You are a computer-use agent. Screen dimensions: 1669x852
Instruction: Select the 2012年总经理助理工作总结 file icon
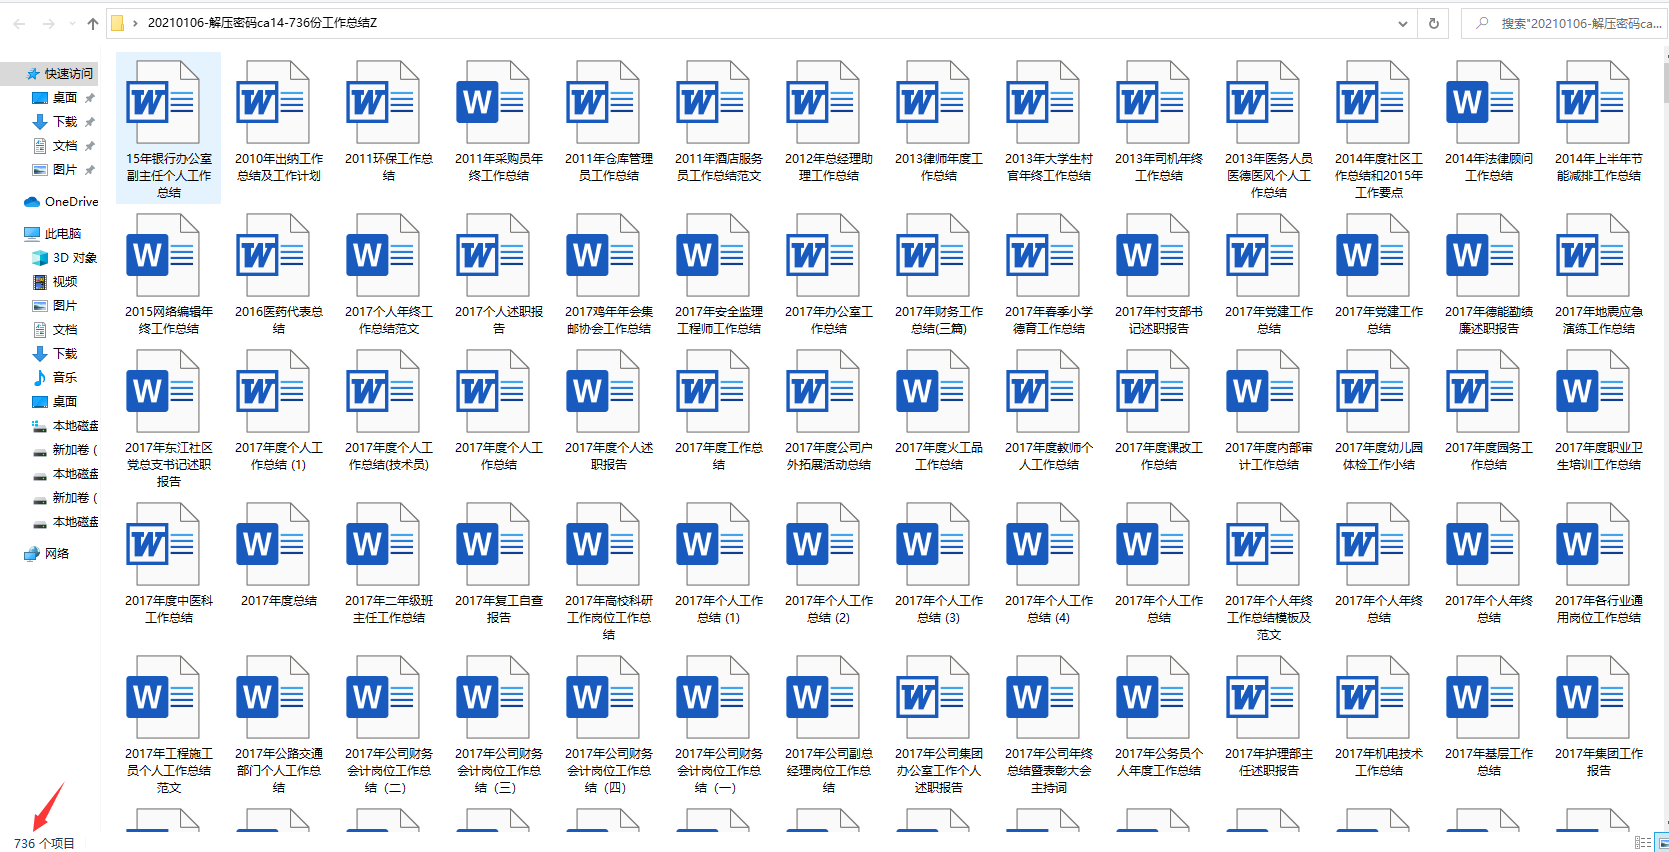(x=821, y=103)
